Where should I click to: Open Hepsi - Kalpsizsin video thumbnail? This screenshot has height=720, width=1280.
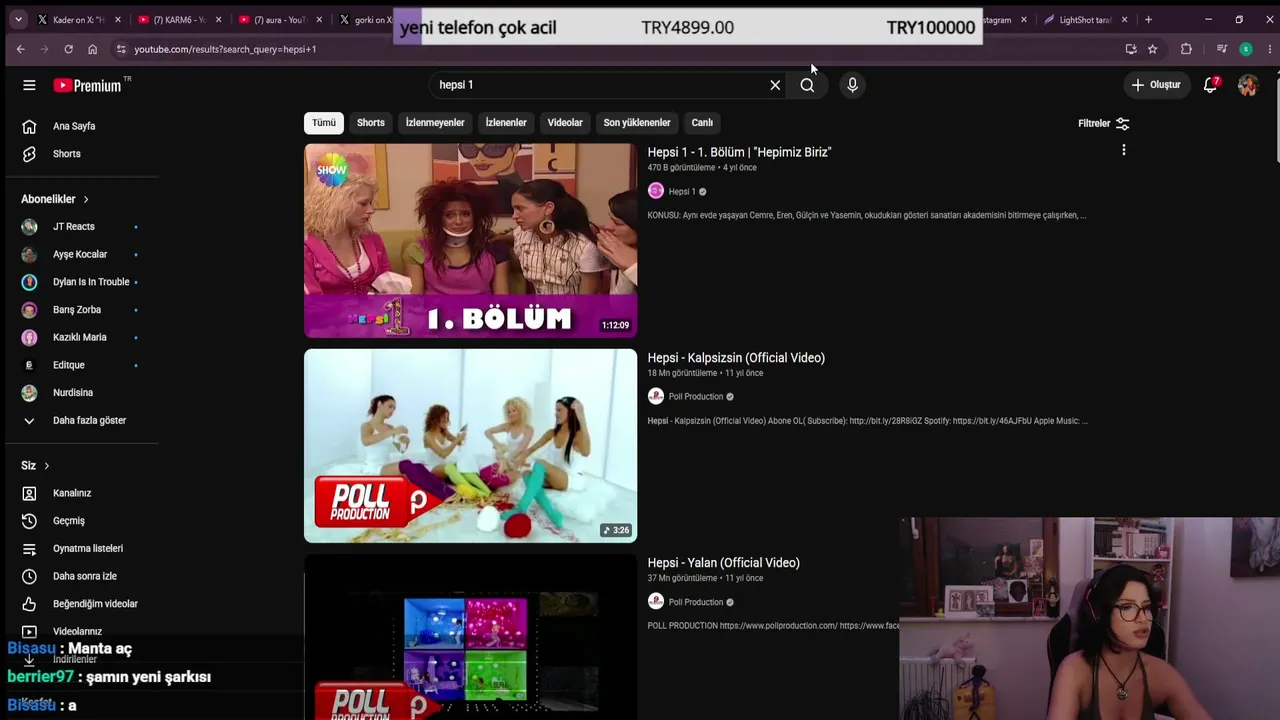pos(470,446)
